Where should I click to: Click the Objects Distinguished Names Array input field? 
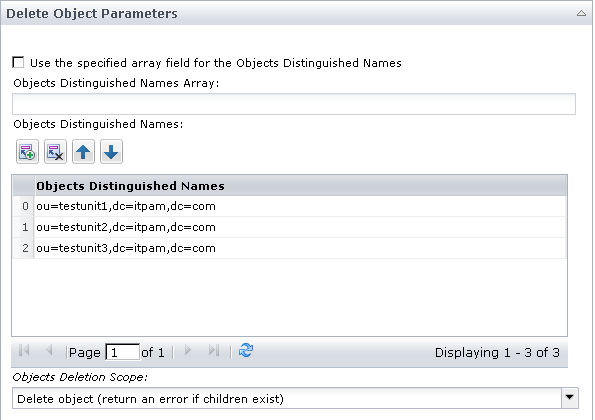tap(294, 104)
